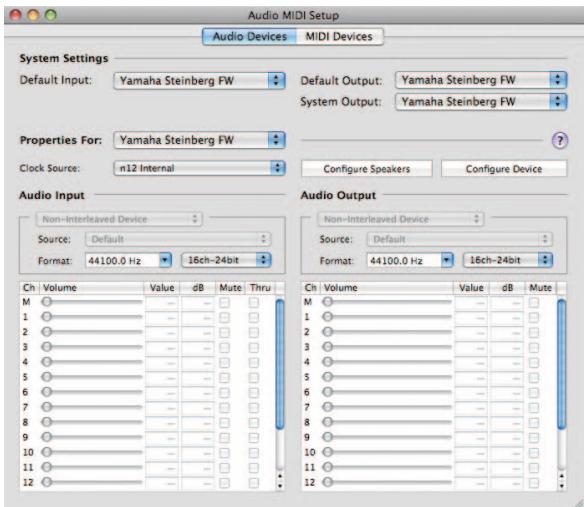
Task: Switch to the MIDI Devices tab
Action: click(339, 37)
